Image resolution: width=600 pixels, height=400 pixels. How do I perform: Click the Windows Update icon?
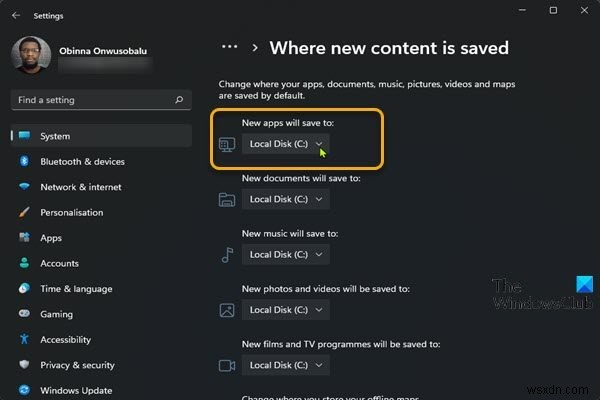pos(22,390)
